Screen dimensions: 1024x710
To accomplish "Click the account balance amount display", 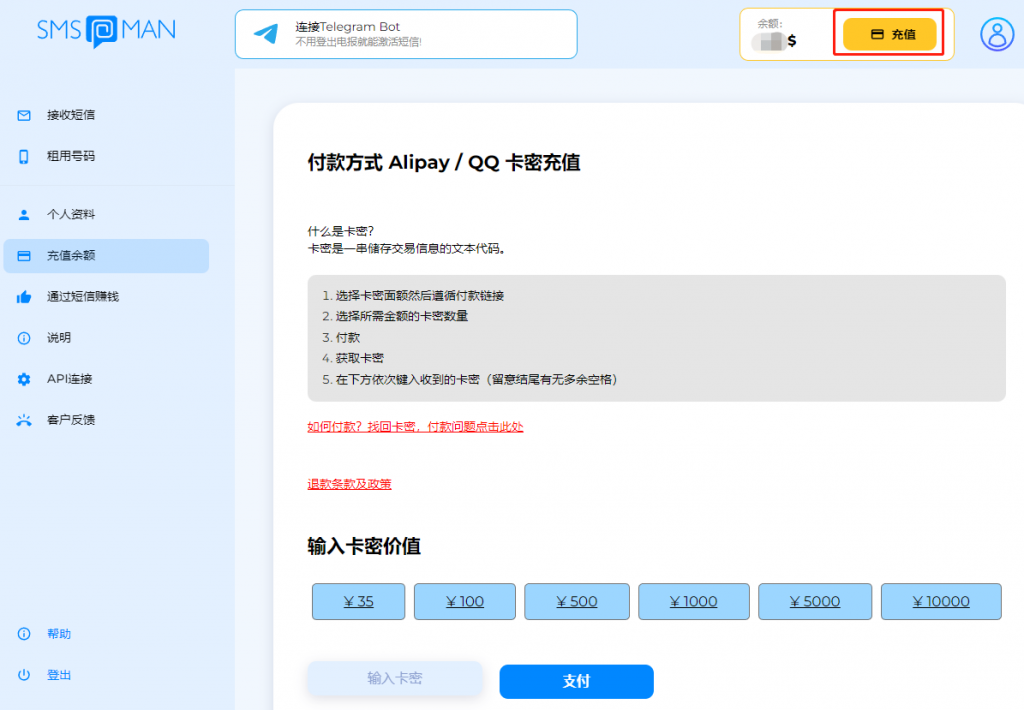I will click(x=774, y=41).
